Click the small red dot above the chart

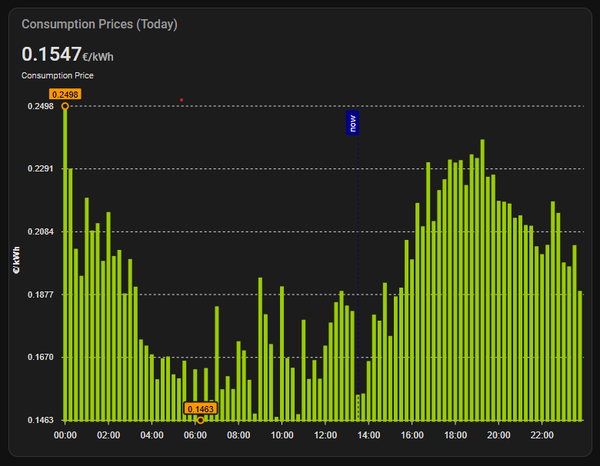click(181, 100)
